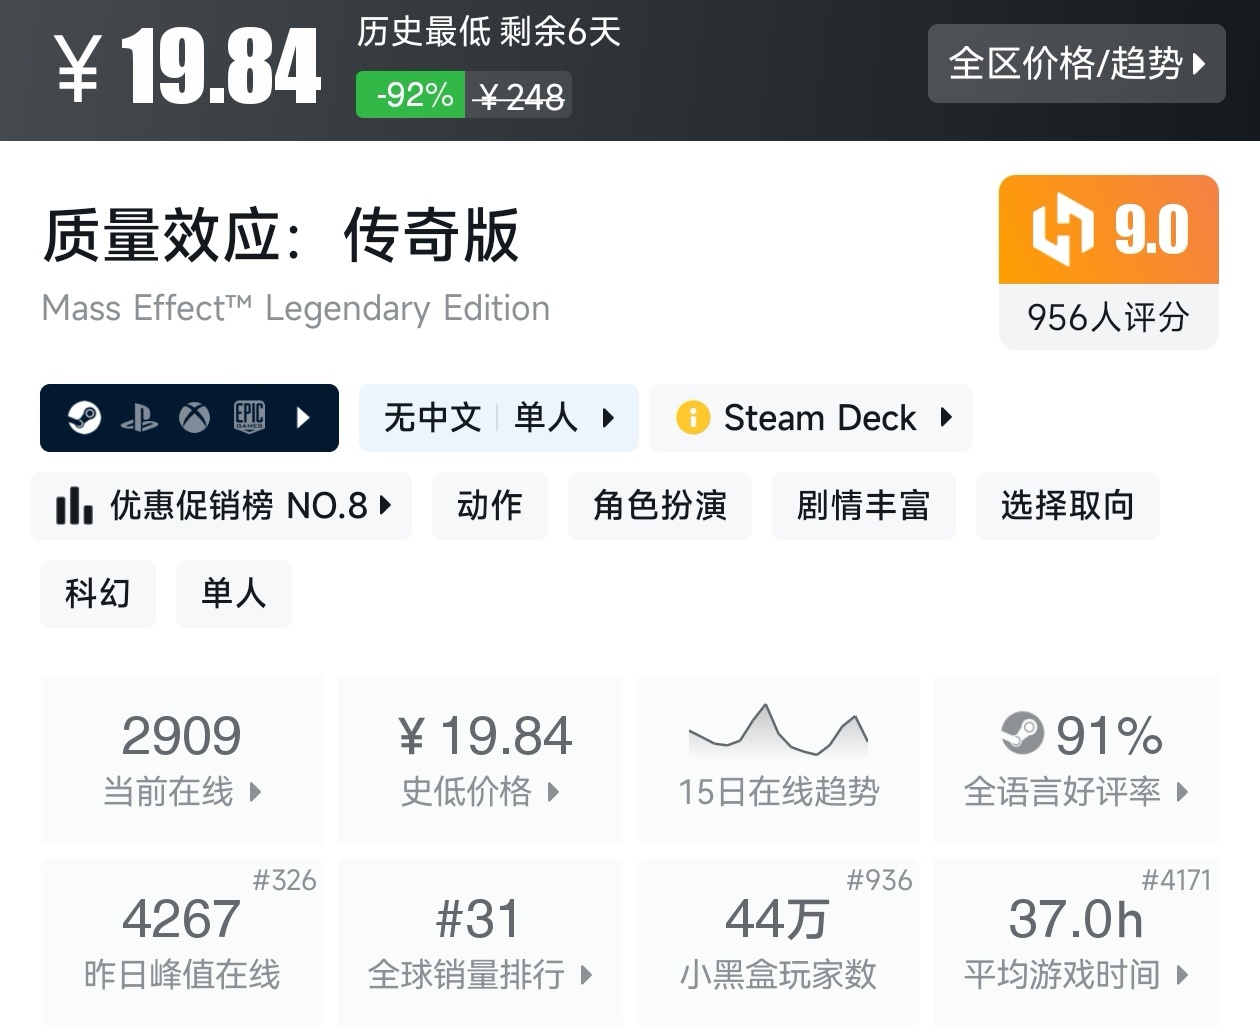Select the 角色扮演 genre tag
Image resolution: width=1260 pixels, height=1033 pixels.
coord(659,506)
